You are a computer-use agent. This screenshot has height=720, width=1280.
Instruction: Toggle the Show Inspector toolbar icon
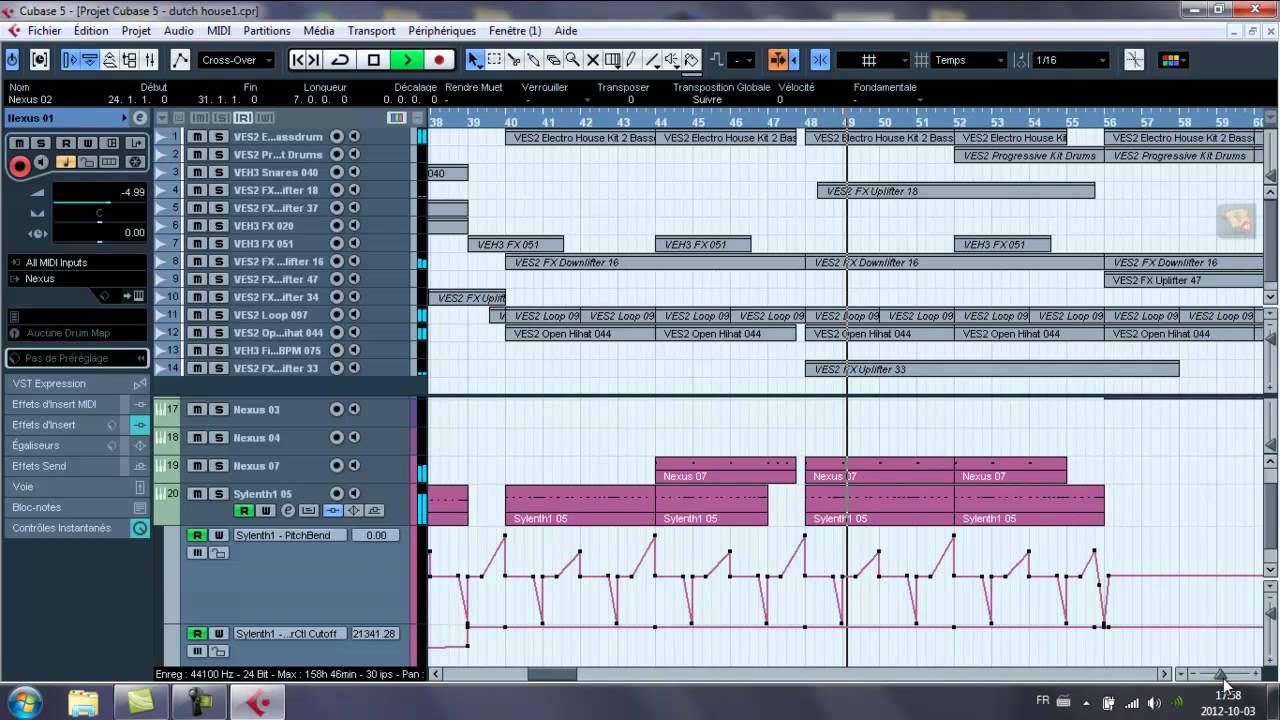tap(70, 60)
